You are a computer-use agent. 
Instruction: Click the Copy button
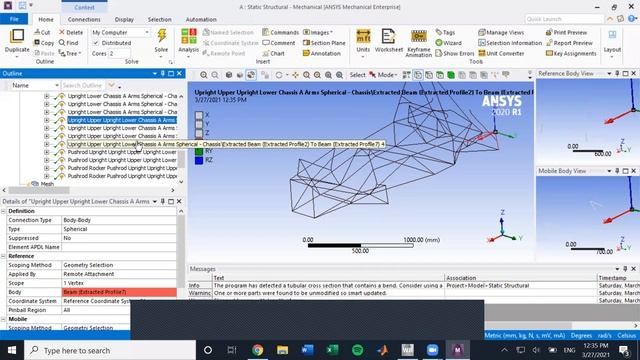tap(44, 43)
